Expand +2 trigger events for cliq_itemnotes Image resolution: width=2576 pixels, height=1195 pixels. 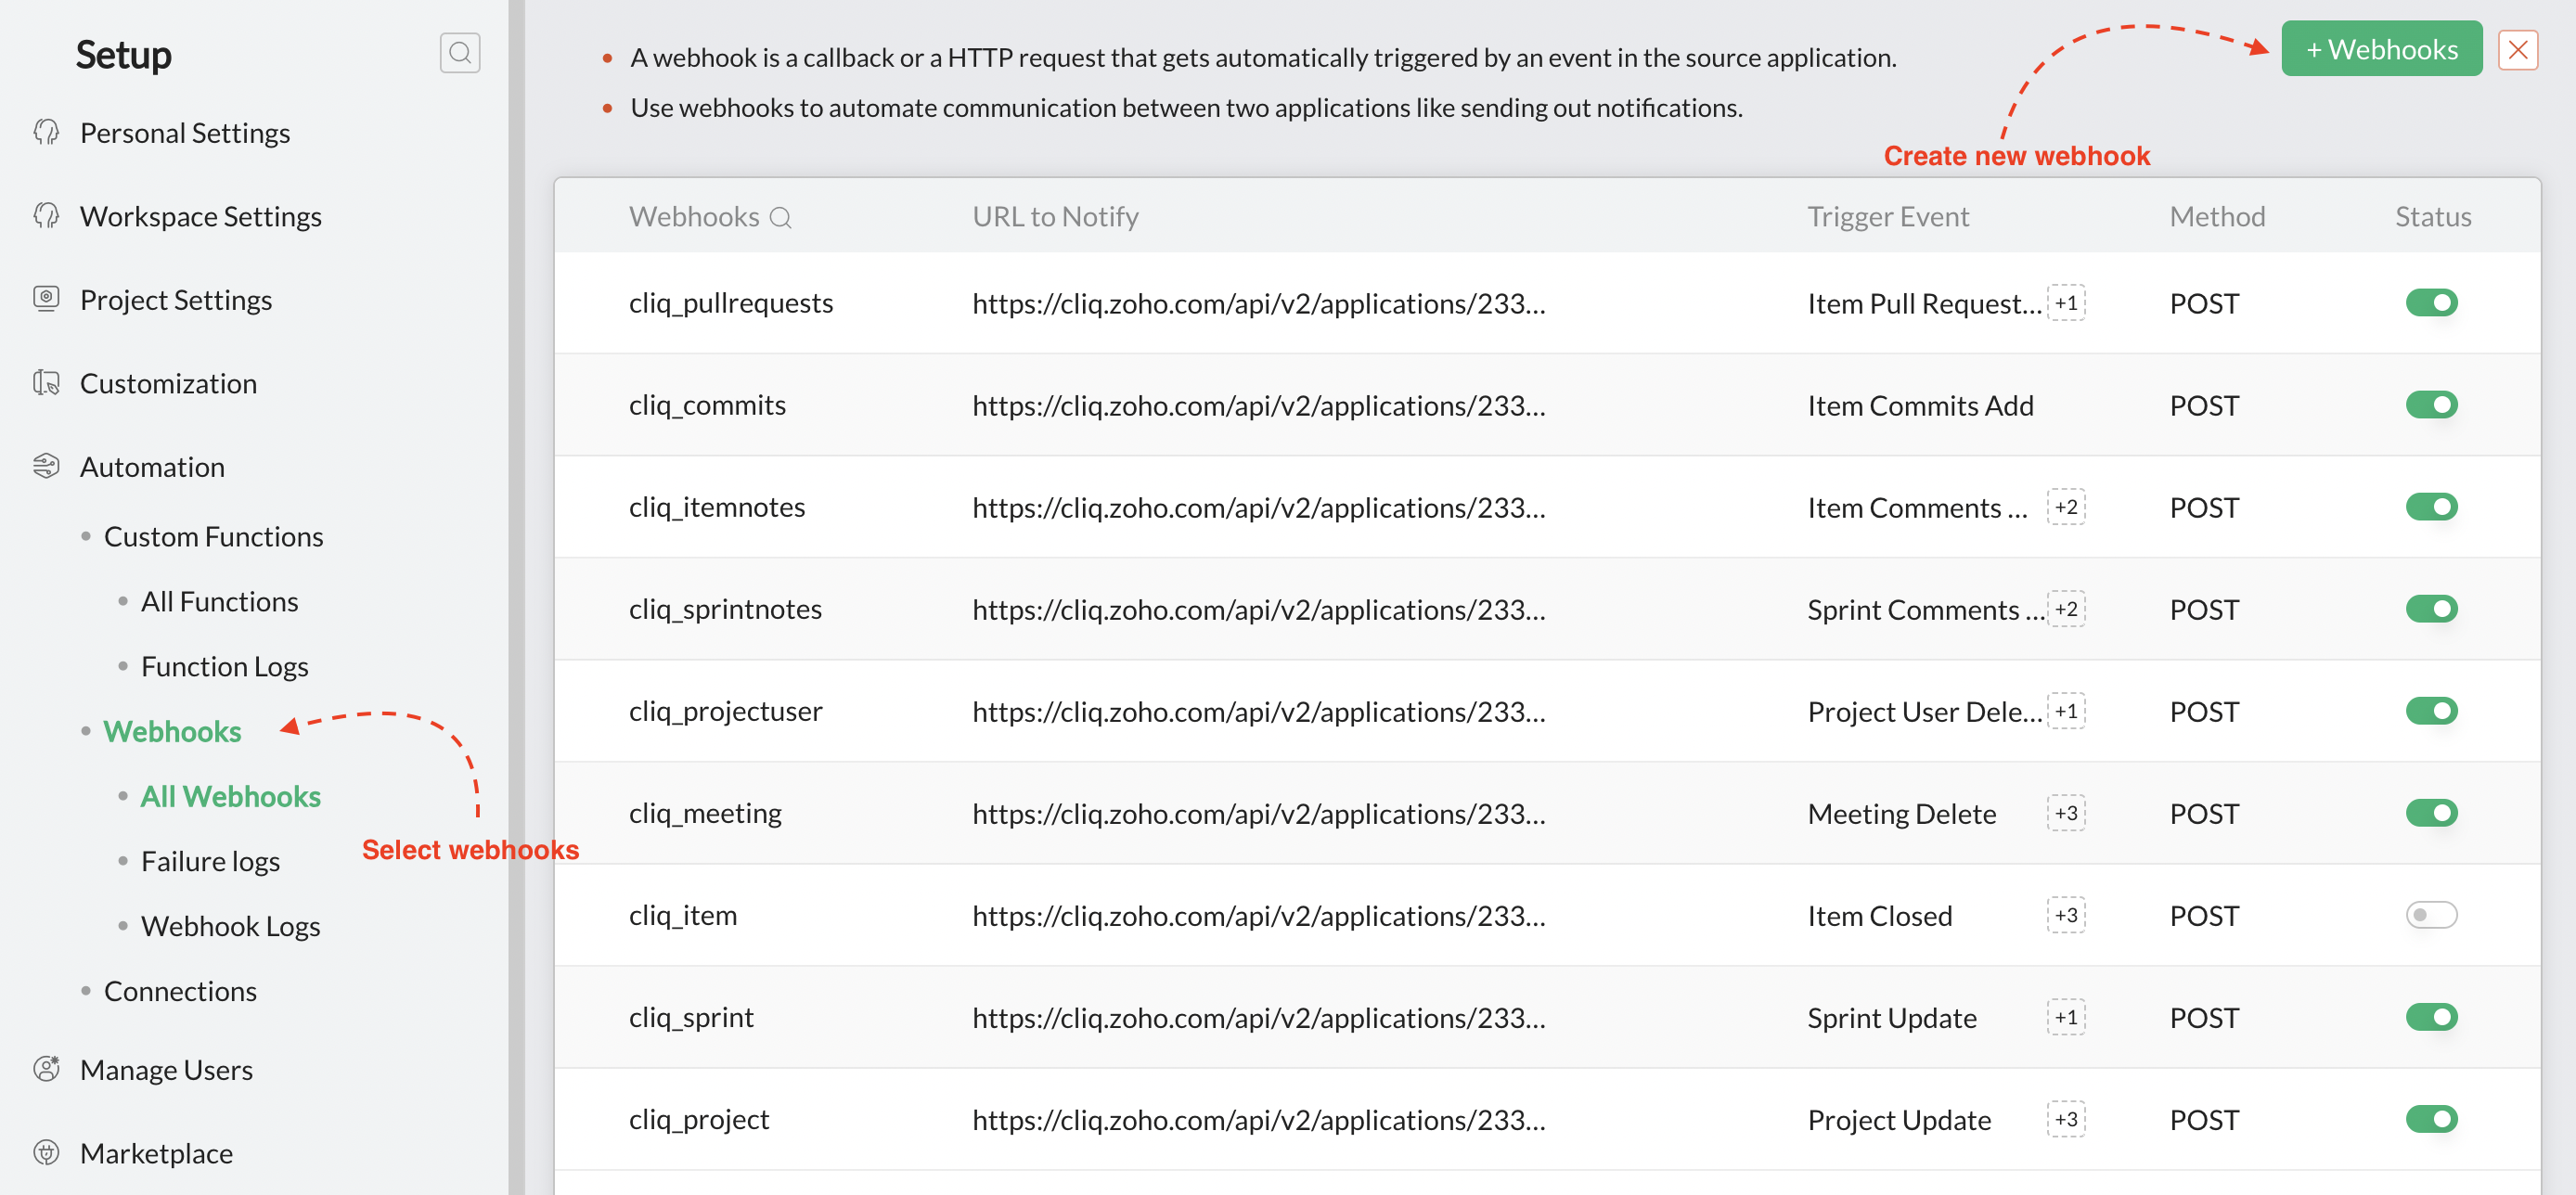pyautogui.click(x=2065, y=507)
